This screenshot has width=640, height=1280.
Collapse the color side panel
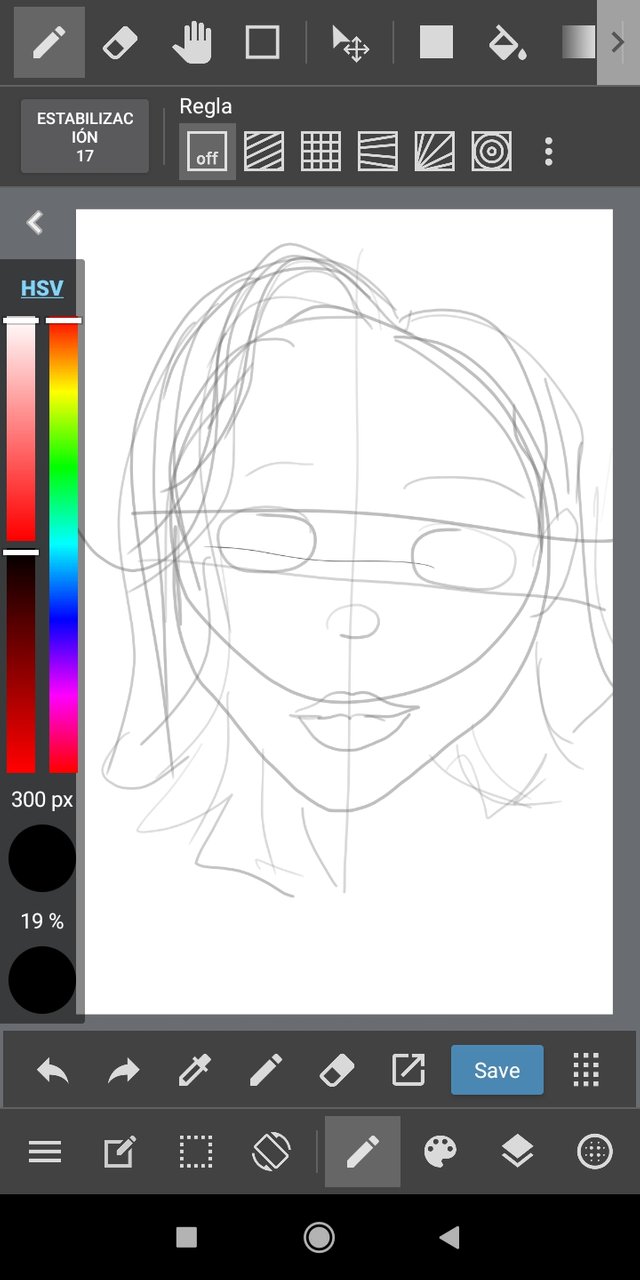tap(35, 223)
